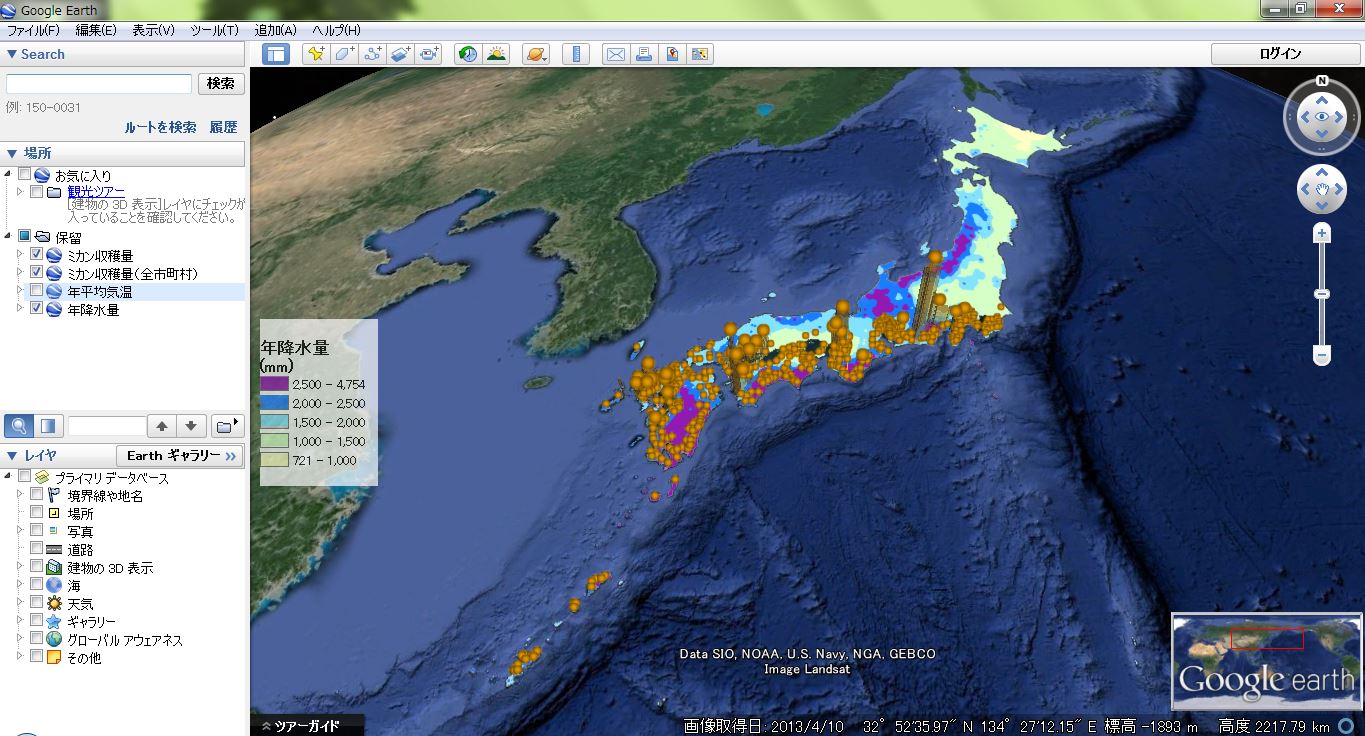Add a path from the toolbar
Viewport: 1365px width, 736px height.
click(373, 54)
